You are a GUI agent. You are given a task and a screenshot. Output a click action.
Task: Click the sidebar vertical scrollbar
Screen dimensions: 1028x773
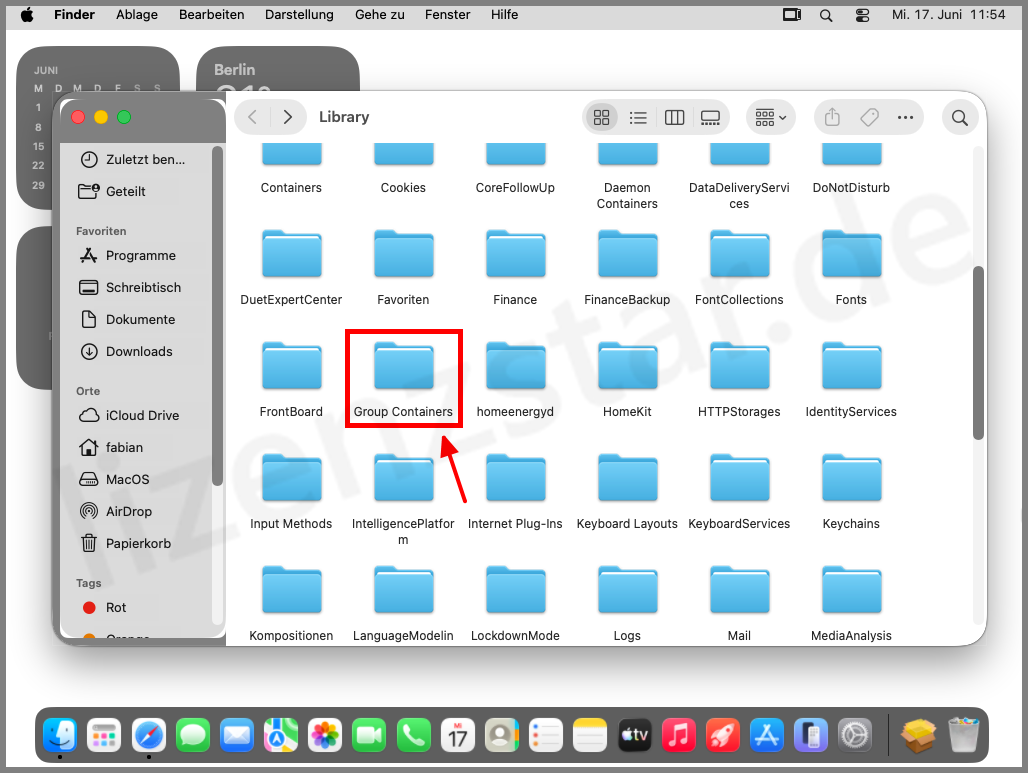(218, 317)
